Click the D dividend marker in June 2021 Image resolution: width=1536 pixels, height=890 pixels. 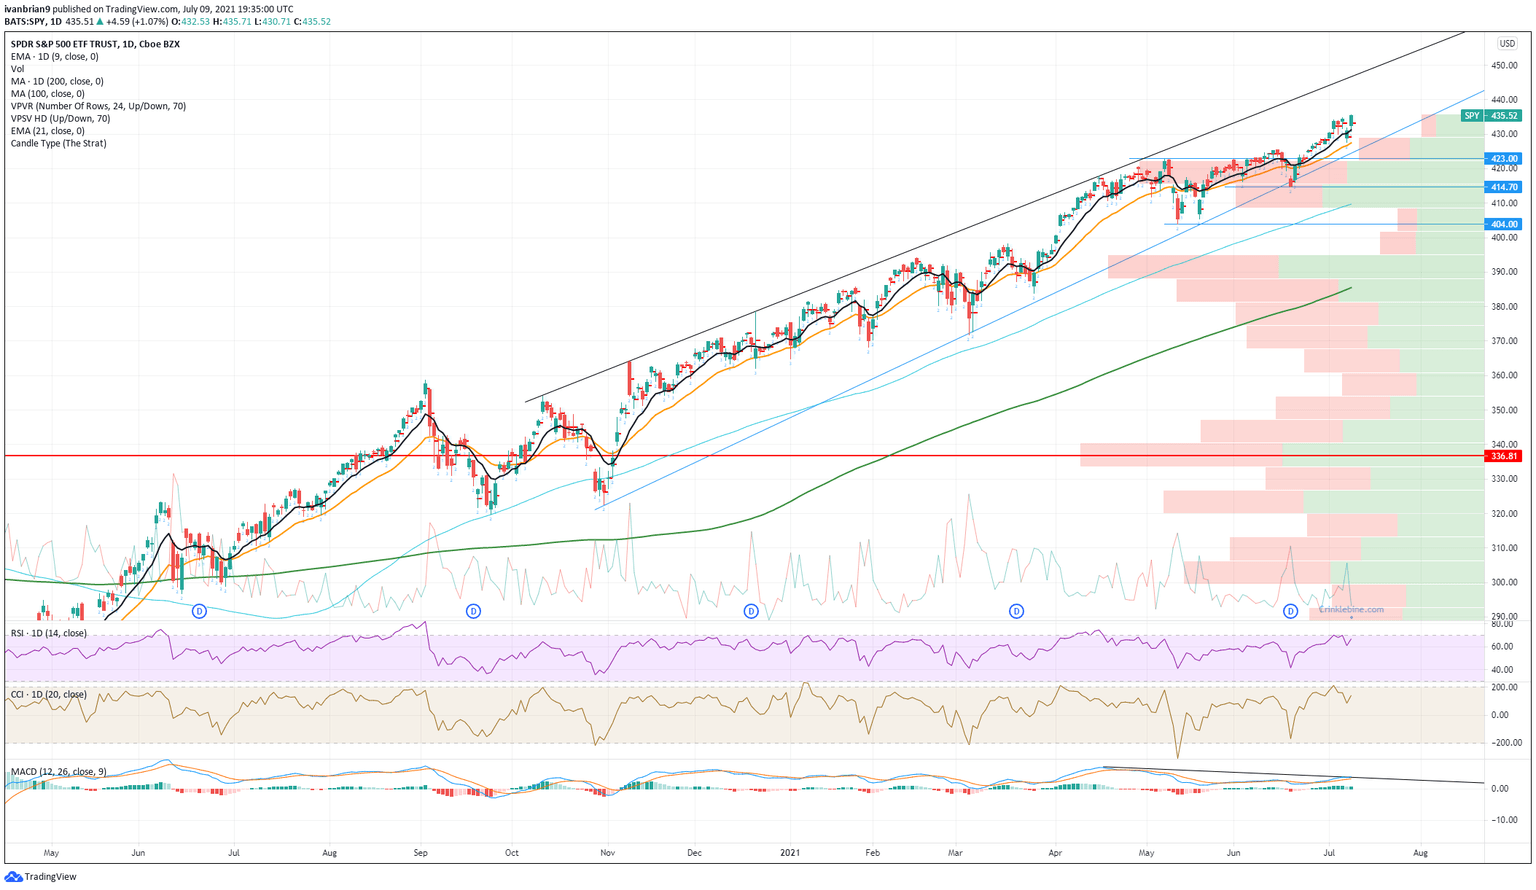(1290, 611)
